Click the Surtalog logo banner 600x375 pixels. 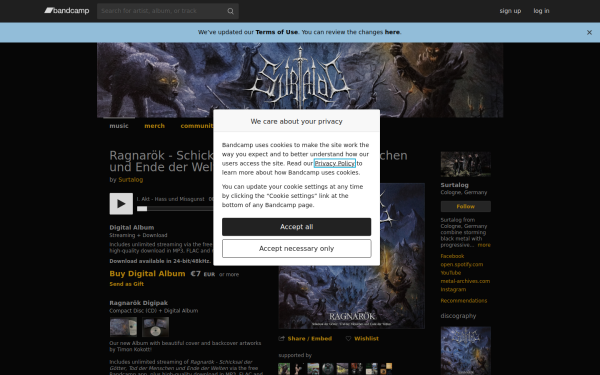tap(300, 80)
